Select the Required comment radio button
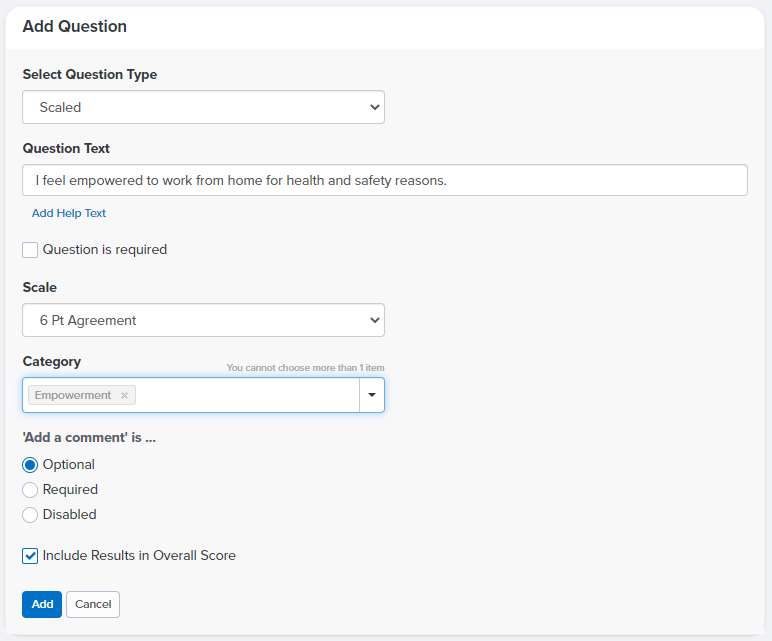The image size is (772, 641). (x=30, y=490)
